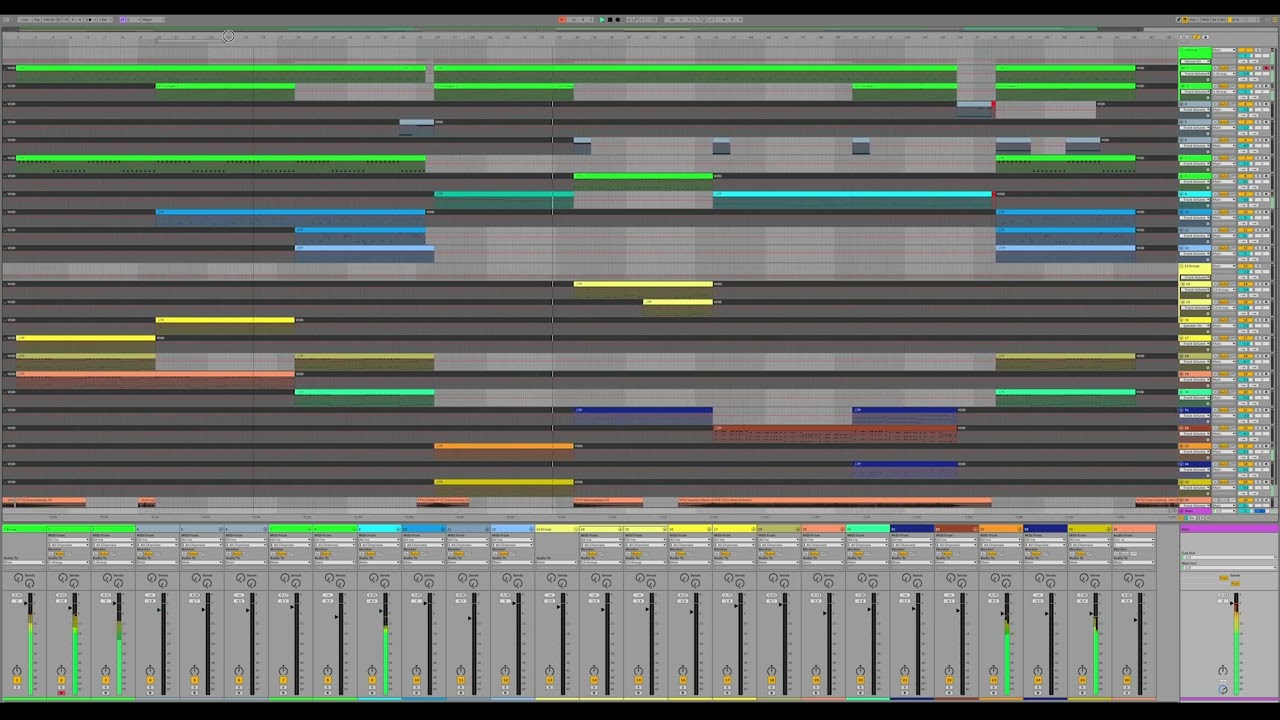Click the Capture MIDI icon
The width and height of the screenshot is (1280, 720).
[x=648, y=20]
